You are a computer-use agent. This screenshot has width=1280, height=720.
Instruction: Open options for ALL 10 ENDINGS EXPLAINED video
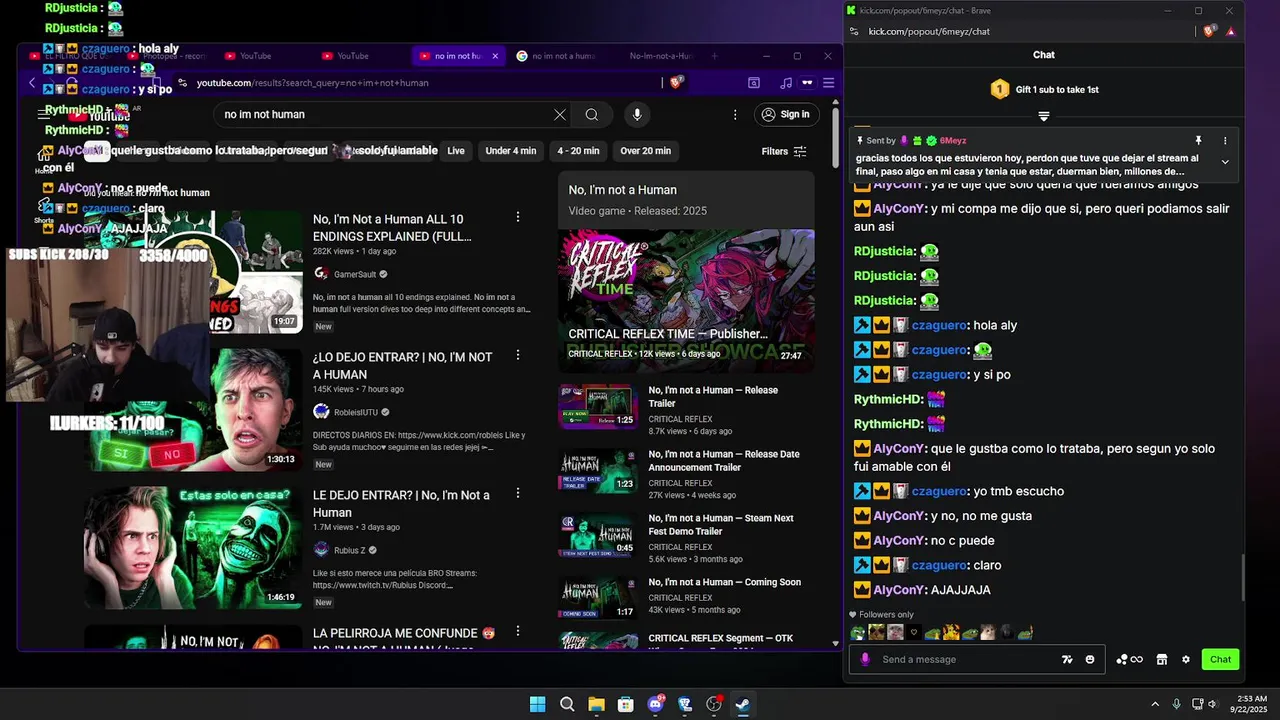coord(518,217)
